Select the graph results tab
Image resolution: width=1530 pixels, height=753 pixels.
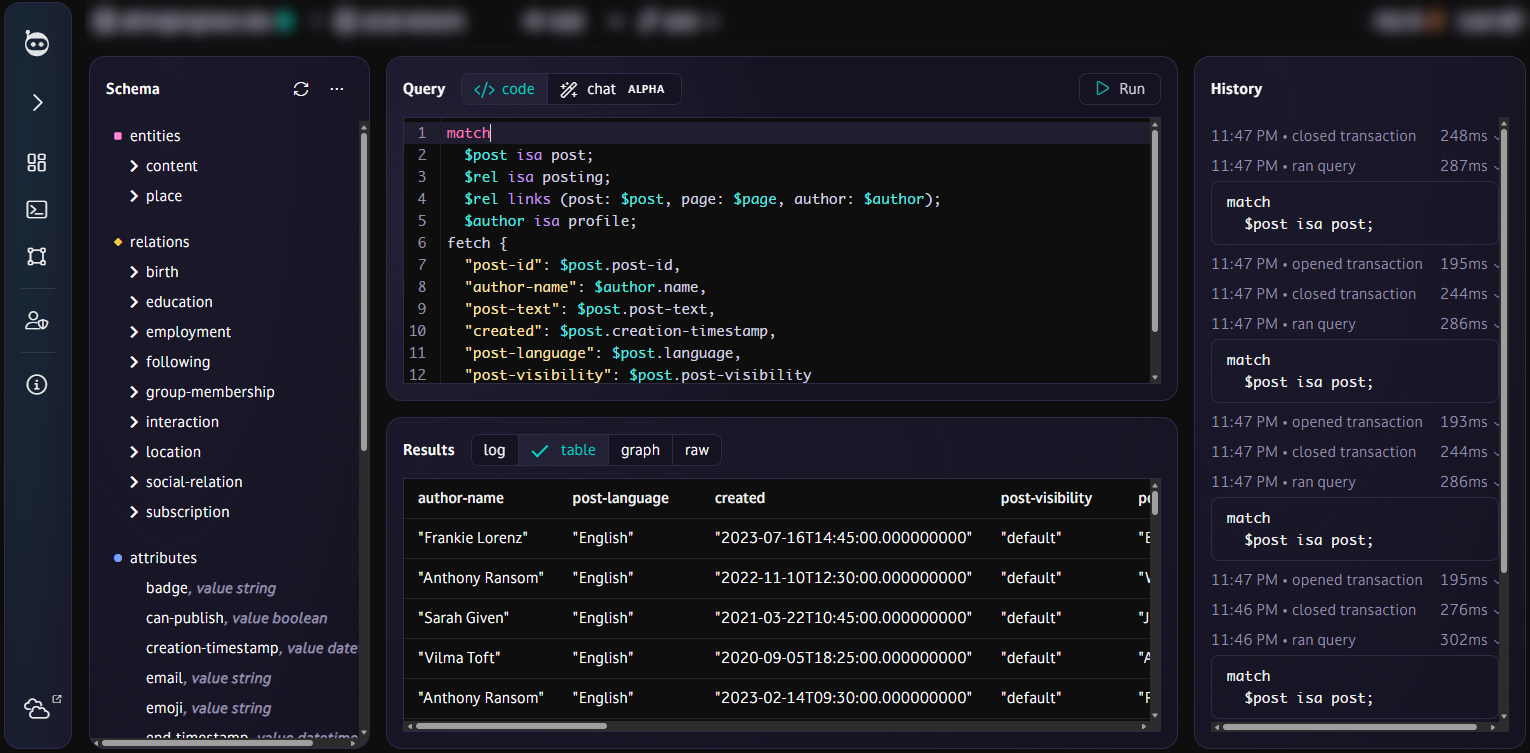[x=640, y=450]
